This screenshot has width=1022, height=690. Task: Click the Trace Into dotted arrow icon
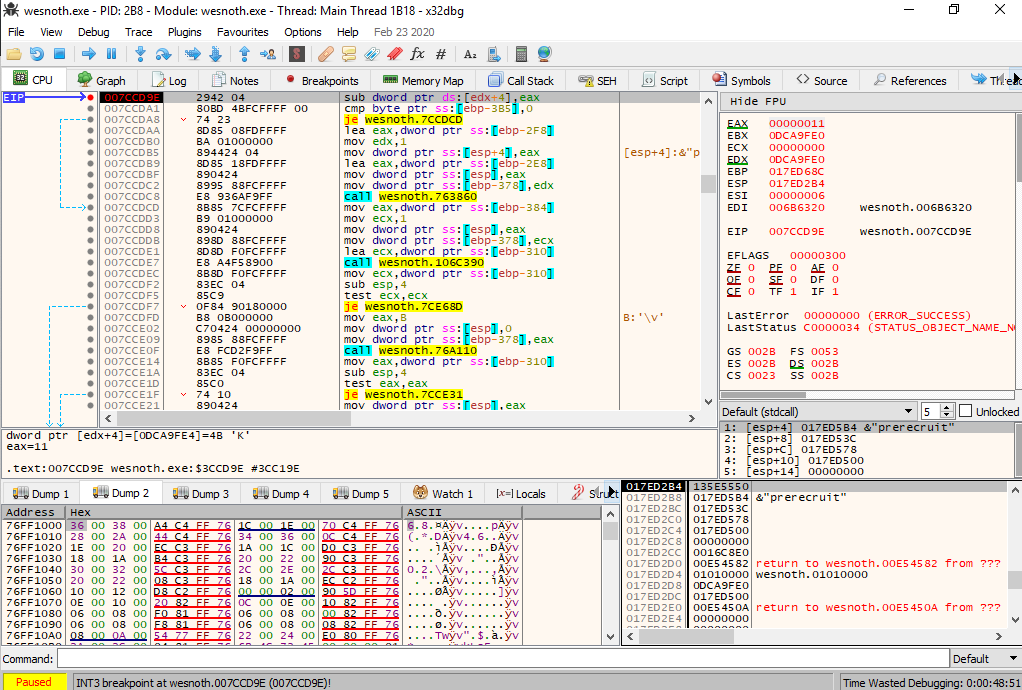click(192, 54)
